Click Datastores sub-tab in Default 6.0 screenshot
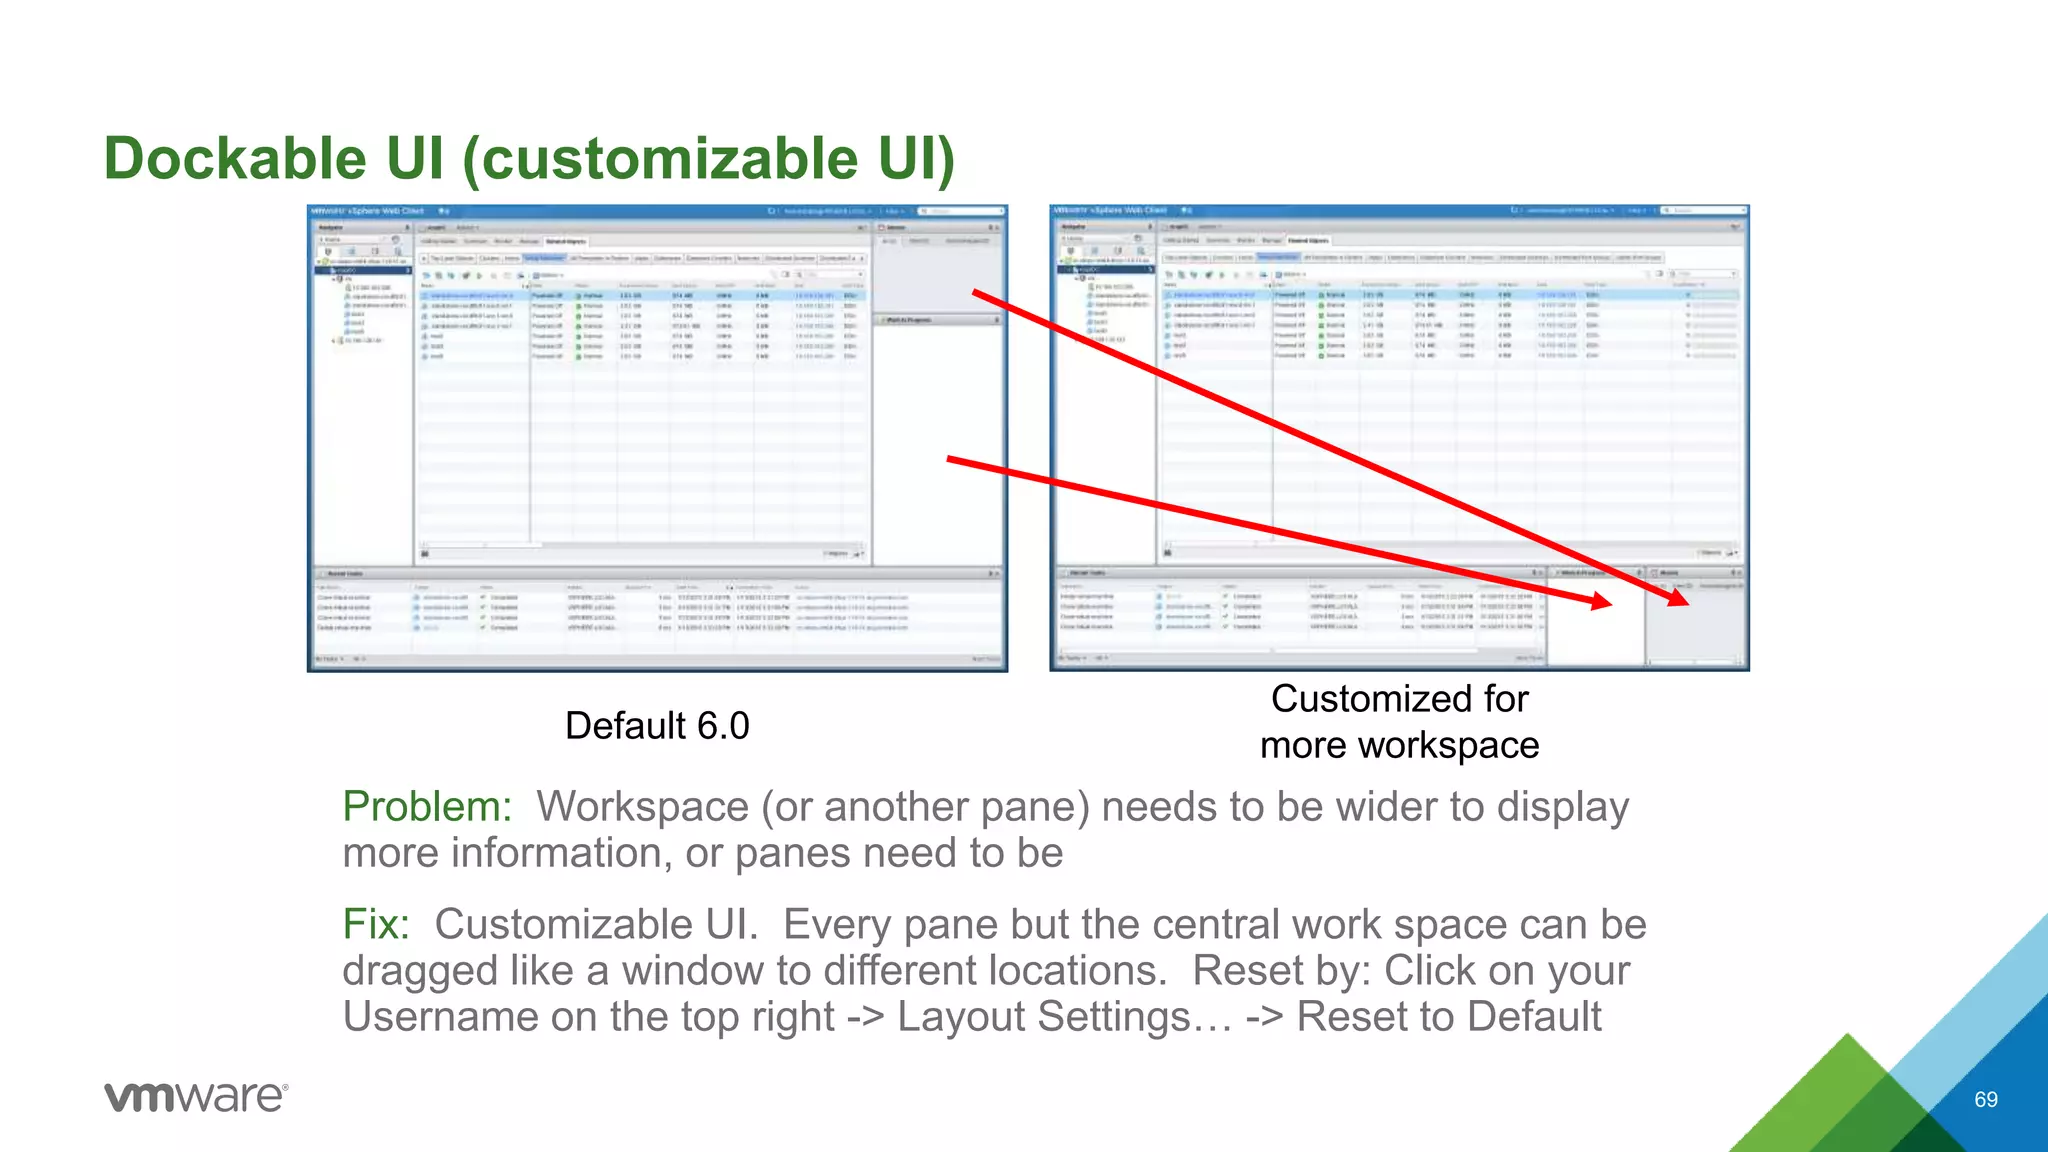The image size is (2048, 1152). [x=667, y=258]
